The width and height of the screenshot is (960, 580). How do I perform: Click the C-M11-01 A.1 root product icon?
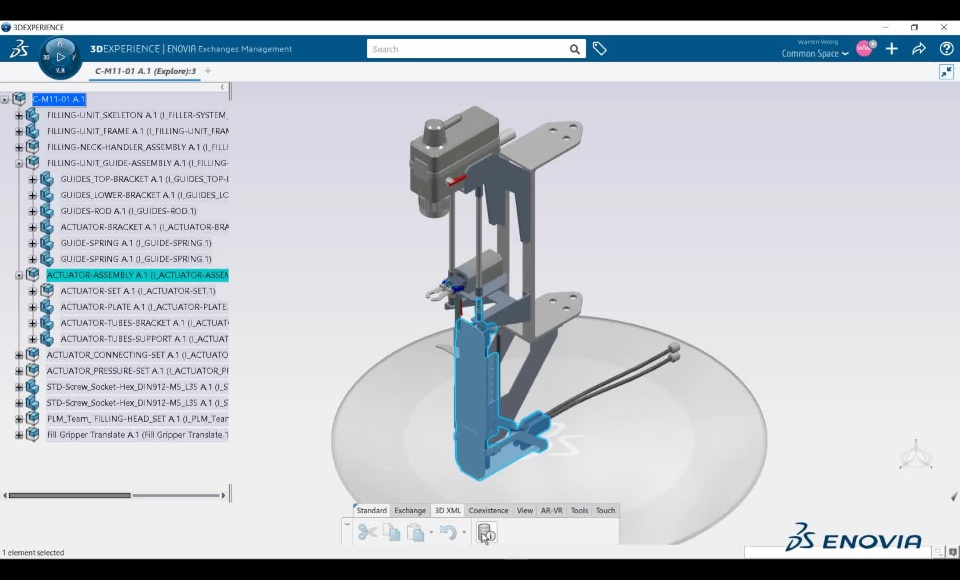coord(19,99)
